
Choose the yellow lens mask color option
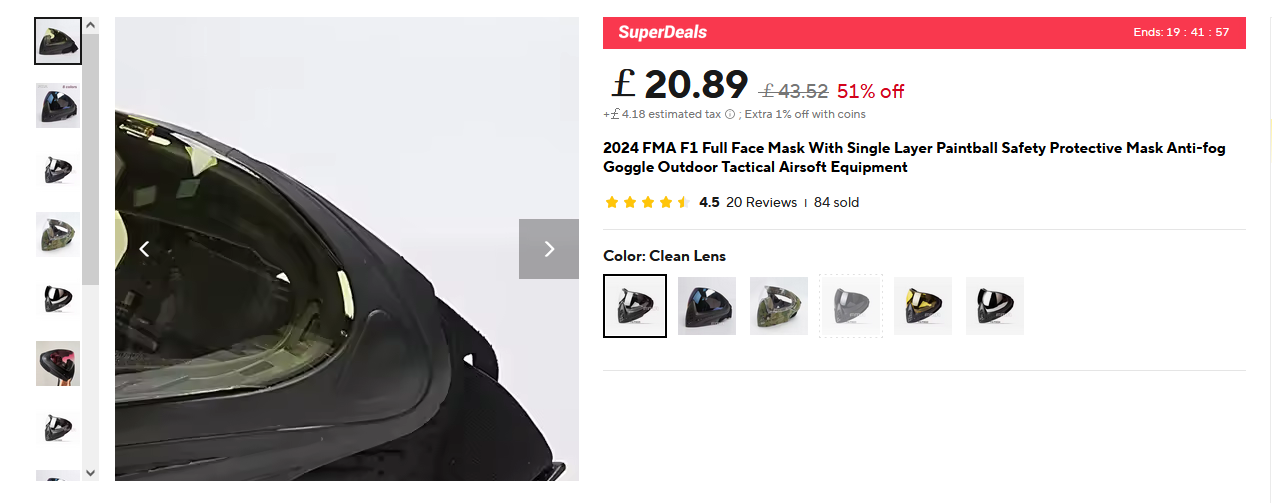click(923, 306)
